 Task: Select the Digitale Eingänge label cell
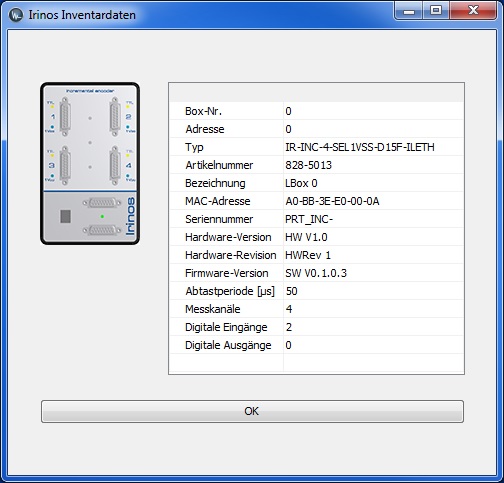[227, 327]
